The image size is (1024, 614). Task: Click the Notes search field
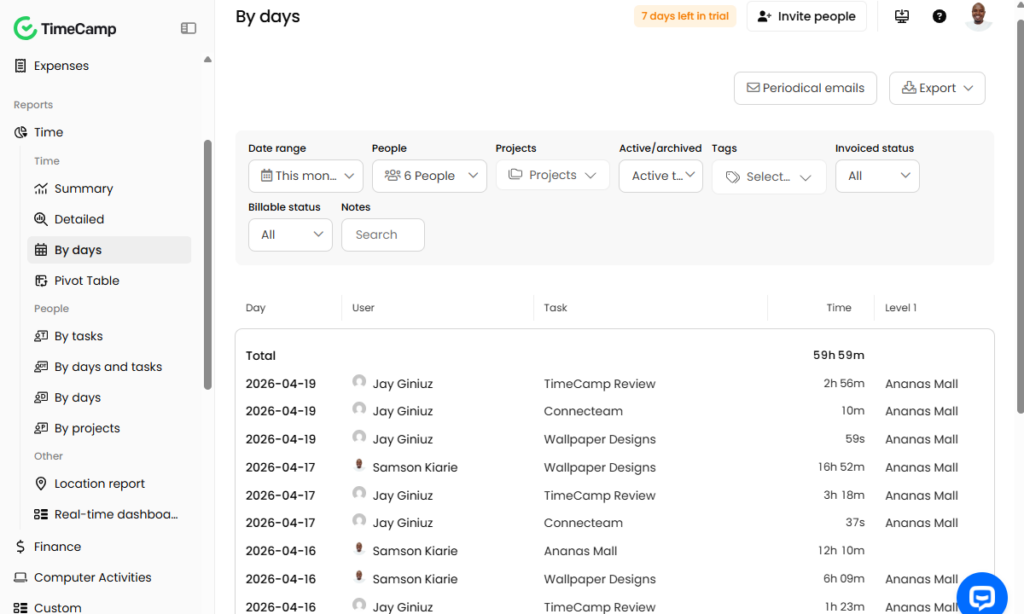coord(383,234)
